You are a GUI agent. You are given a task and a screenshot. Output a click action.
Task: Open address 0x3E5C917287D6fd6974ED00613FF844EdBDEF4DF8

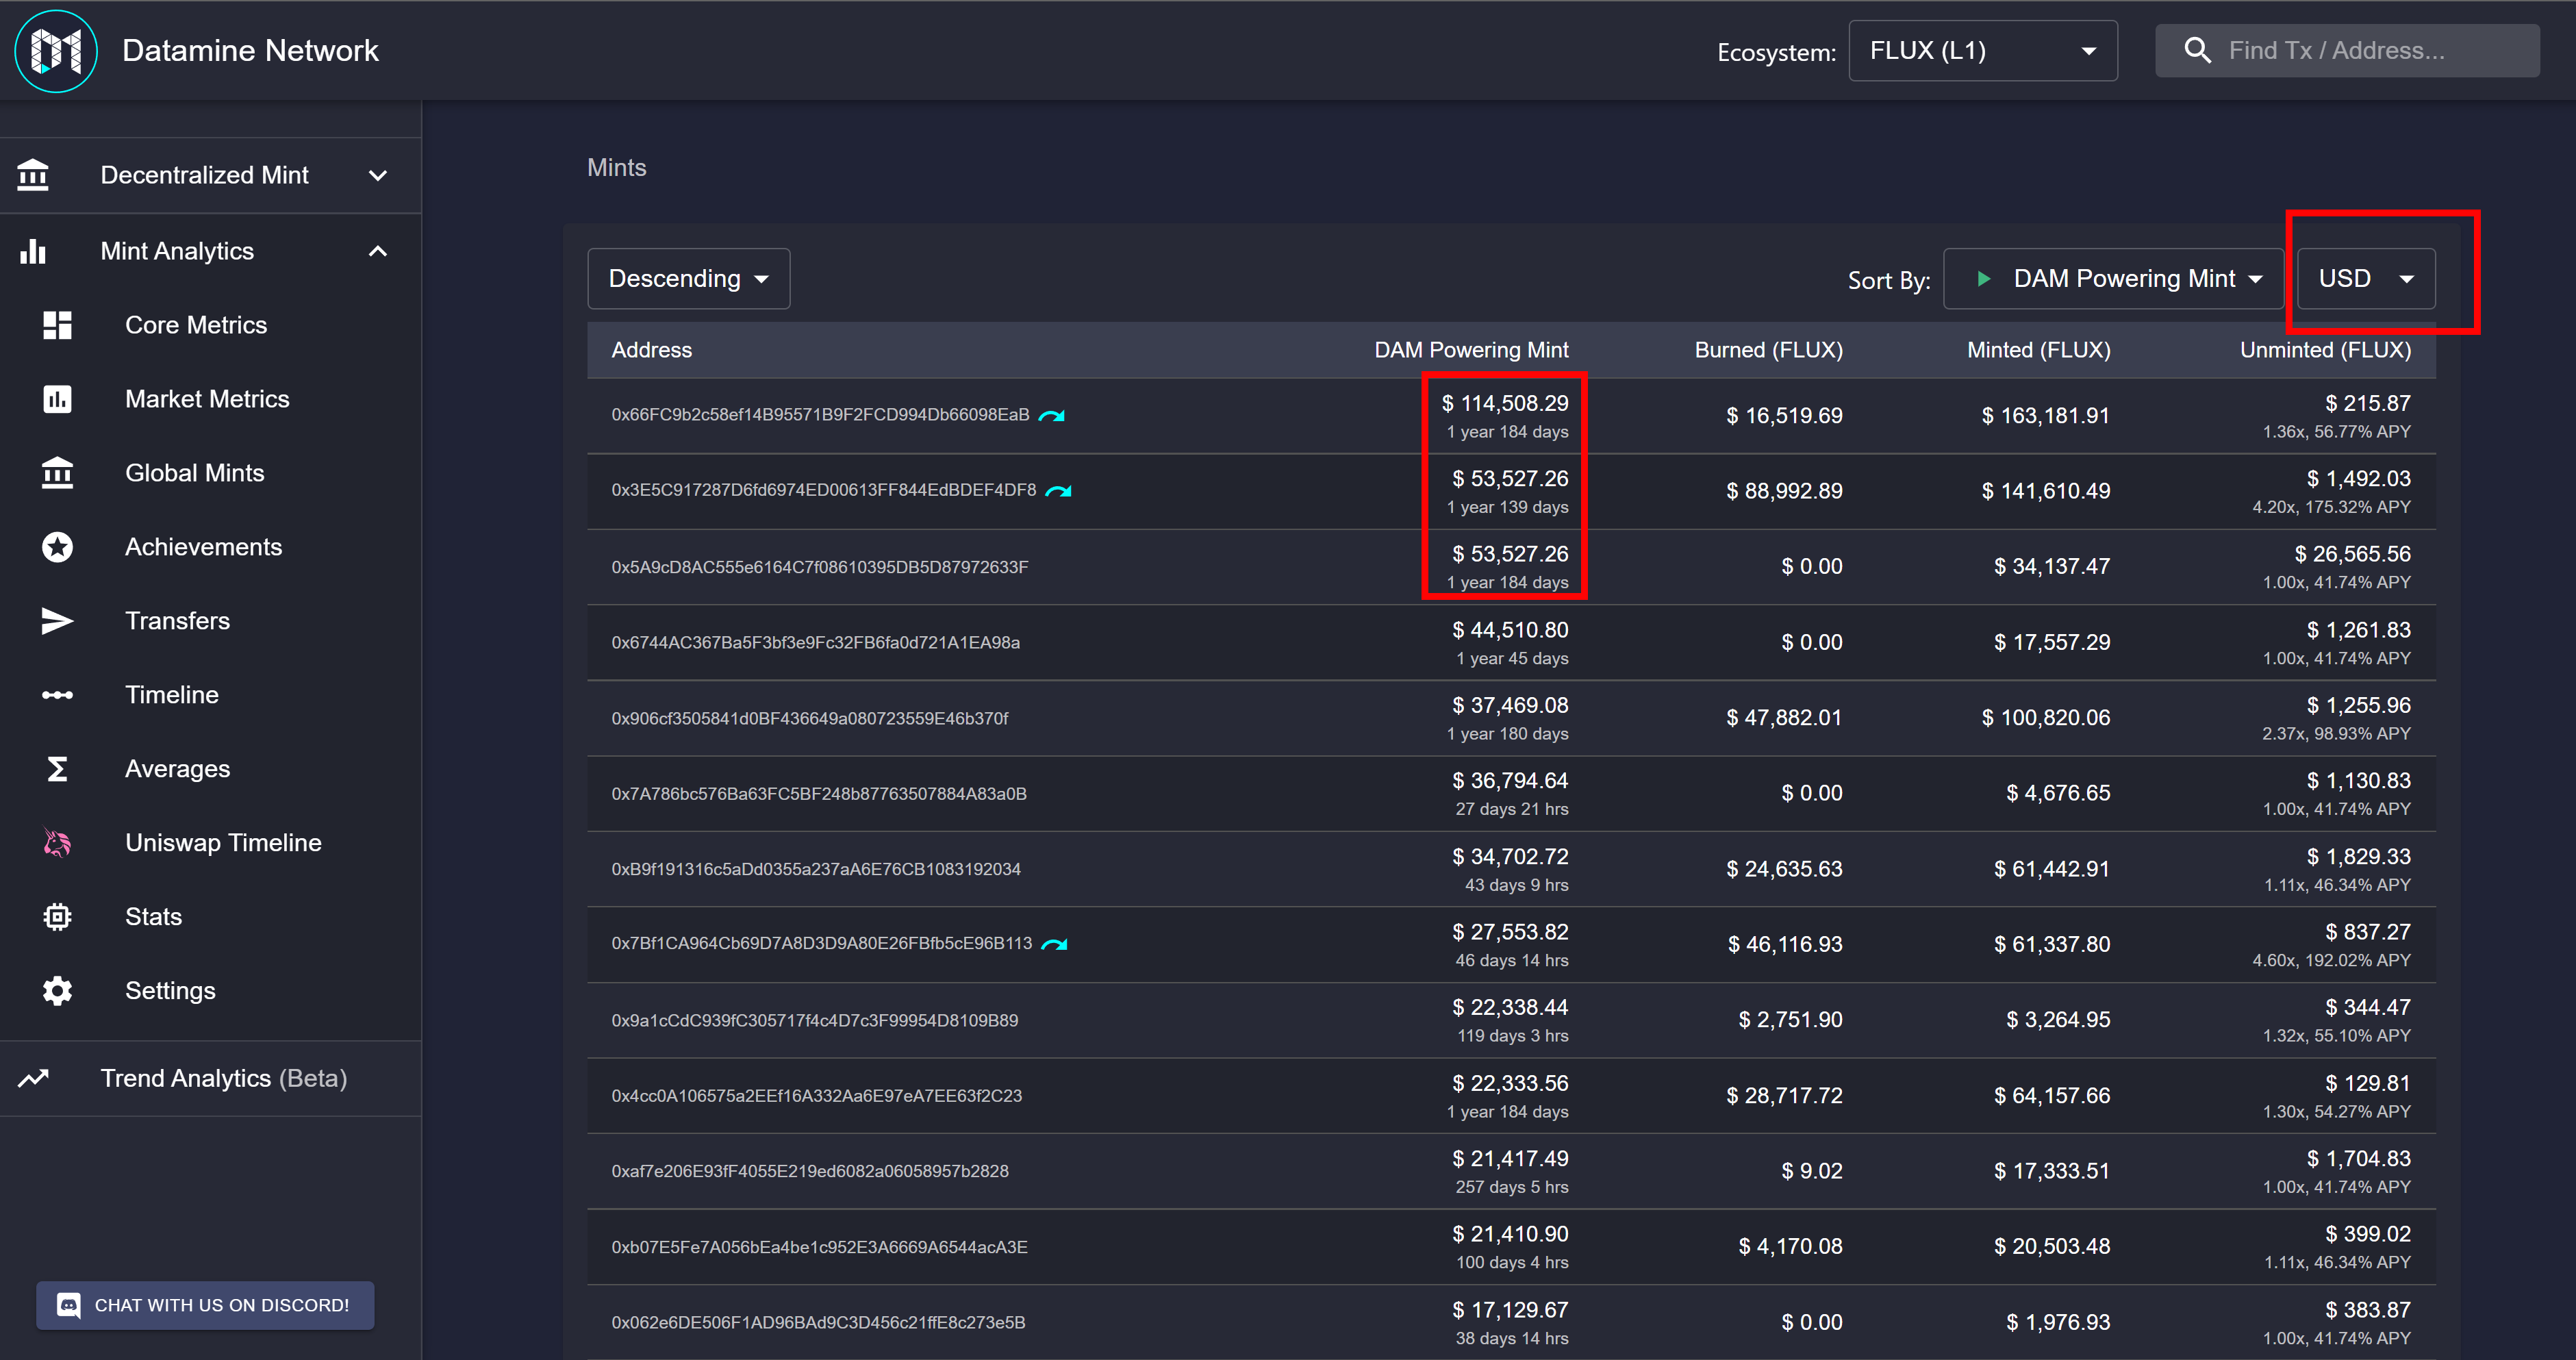click(824, 490)
